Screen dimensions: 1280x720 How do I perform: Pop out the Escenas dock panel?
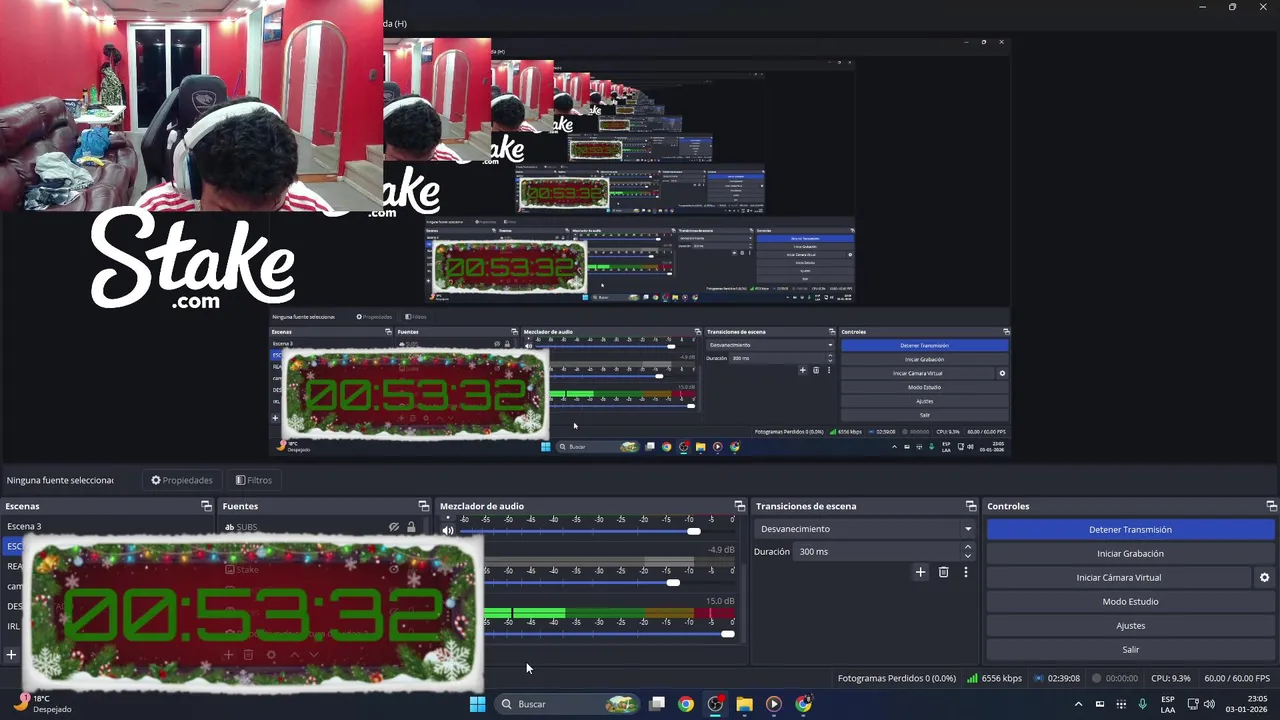click(206, 506)
